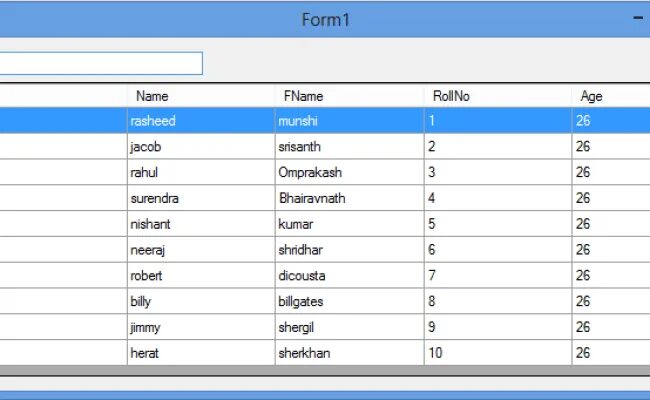Click the shridhar FName cell

(348, 250)
